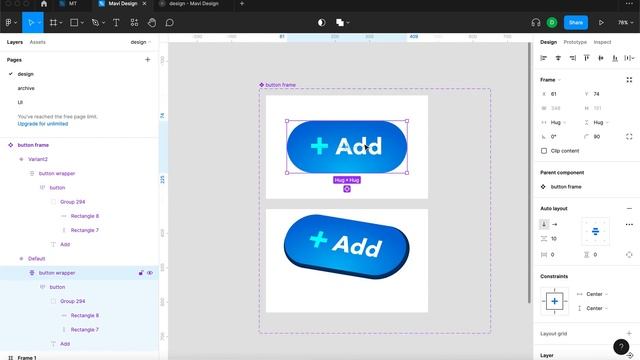The image size is (640, 360).
Task: Toggle visibility of selected button wrapper layer
Action: click(x=150, y=273)
